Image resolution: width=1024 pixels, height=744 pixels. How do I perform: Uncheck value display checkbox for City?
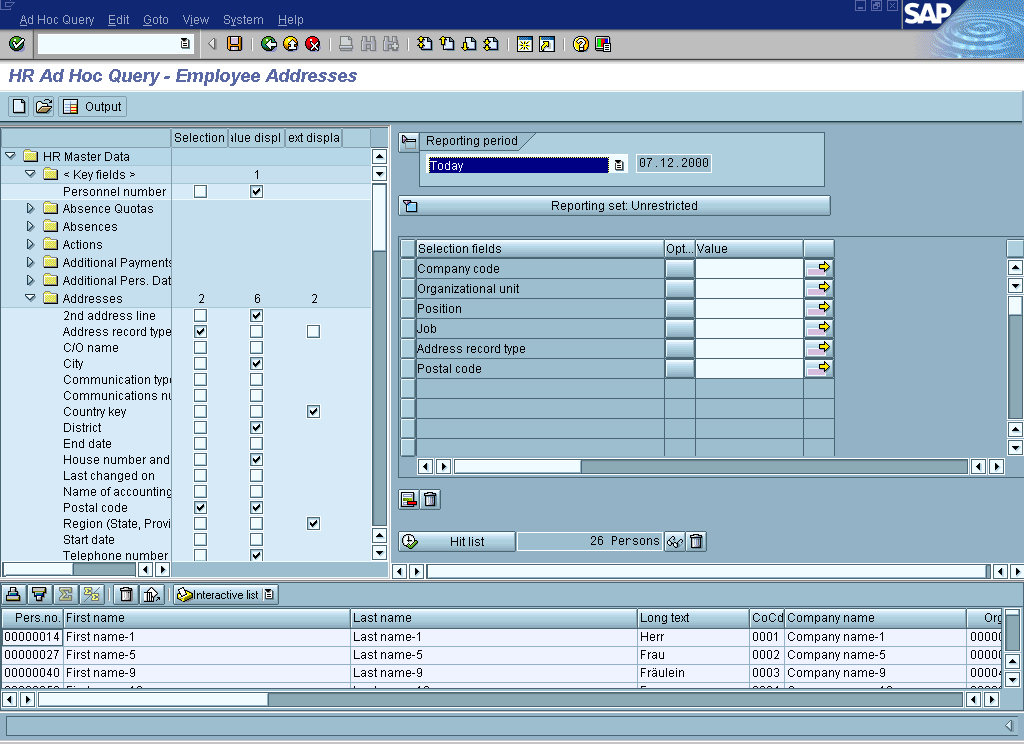pyautogui.click(x=257, y=363)
